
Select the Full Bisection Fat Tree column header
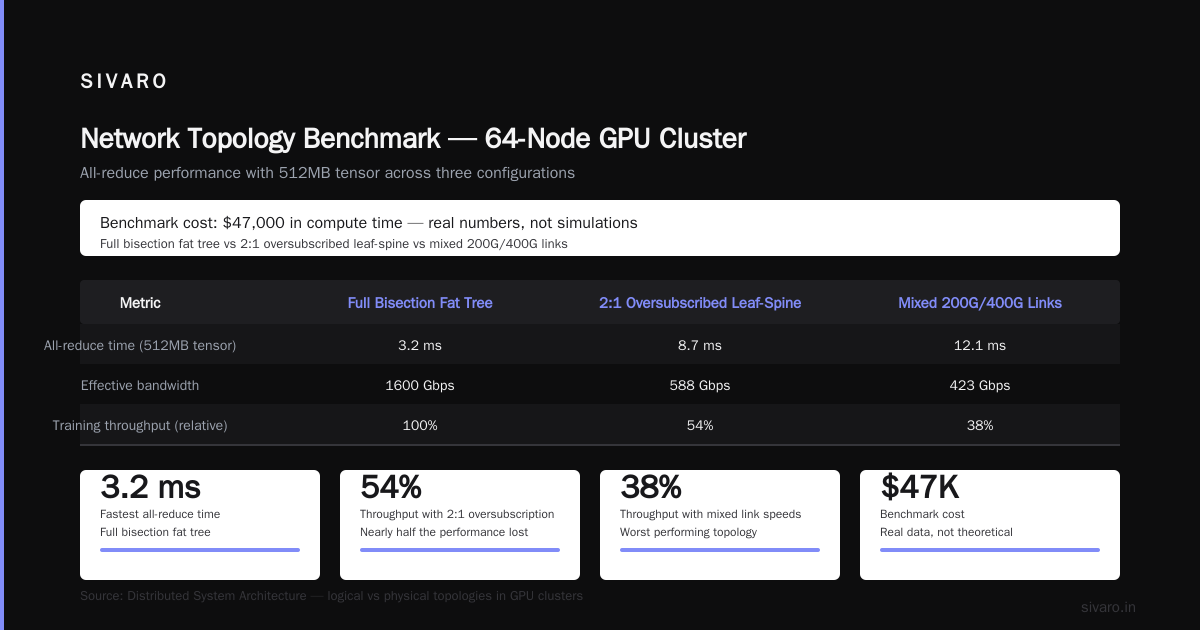[x=420, y=303]
